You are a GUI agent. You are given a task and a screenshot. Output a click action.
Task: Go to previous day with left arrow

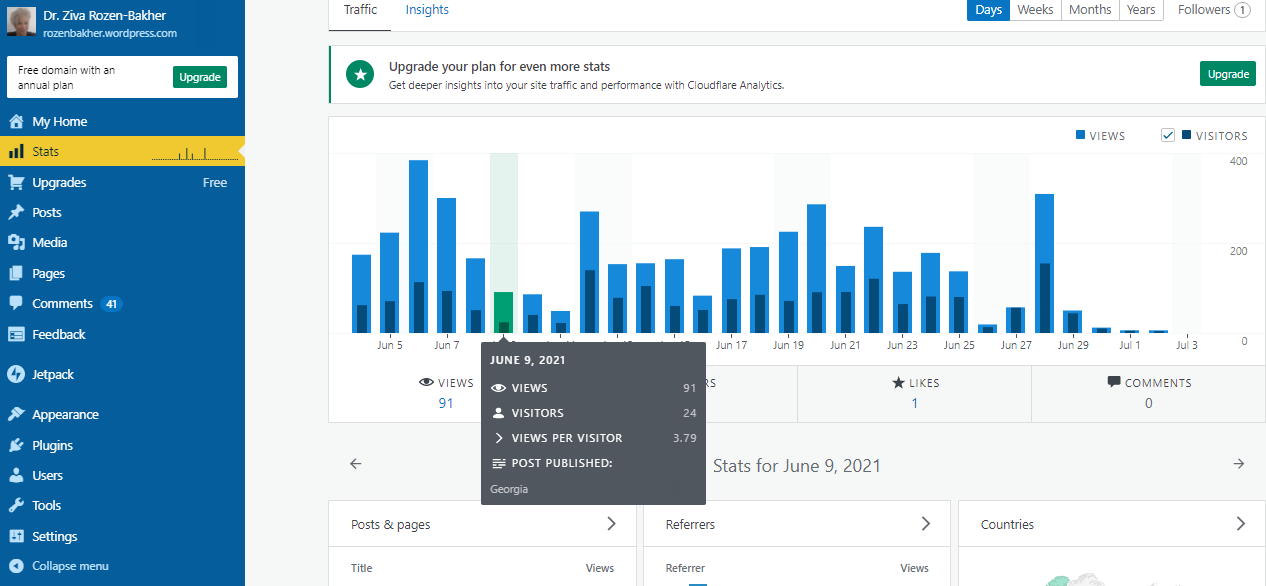tap(355, 464)
